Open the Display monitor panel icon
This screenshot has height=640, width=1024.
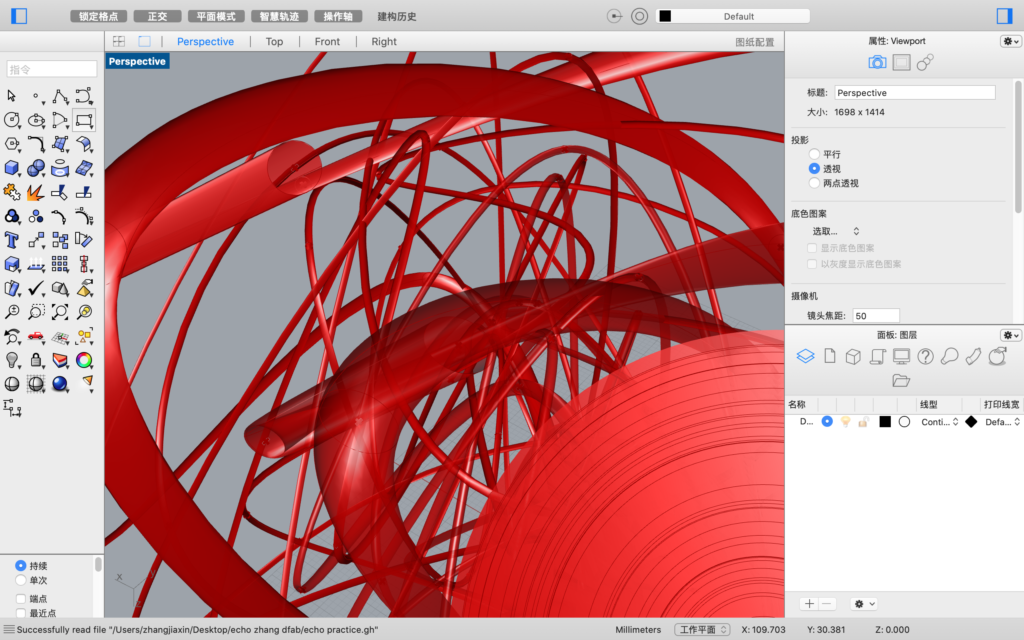point(901,356)
